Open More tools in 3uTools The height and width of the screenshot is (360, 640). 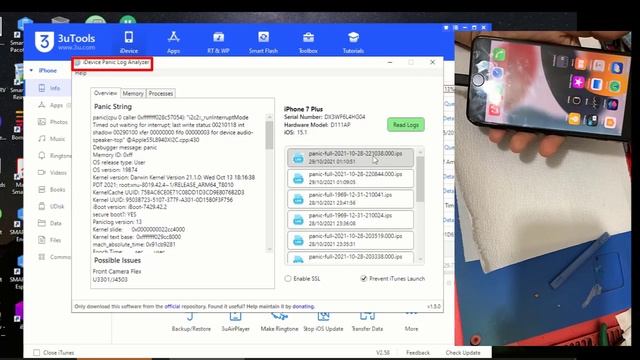tap(411, 322)
